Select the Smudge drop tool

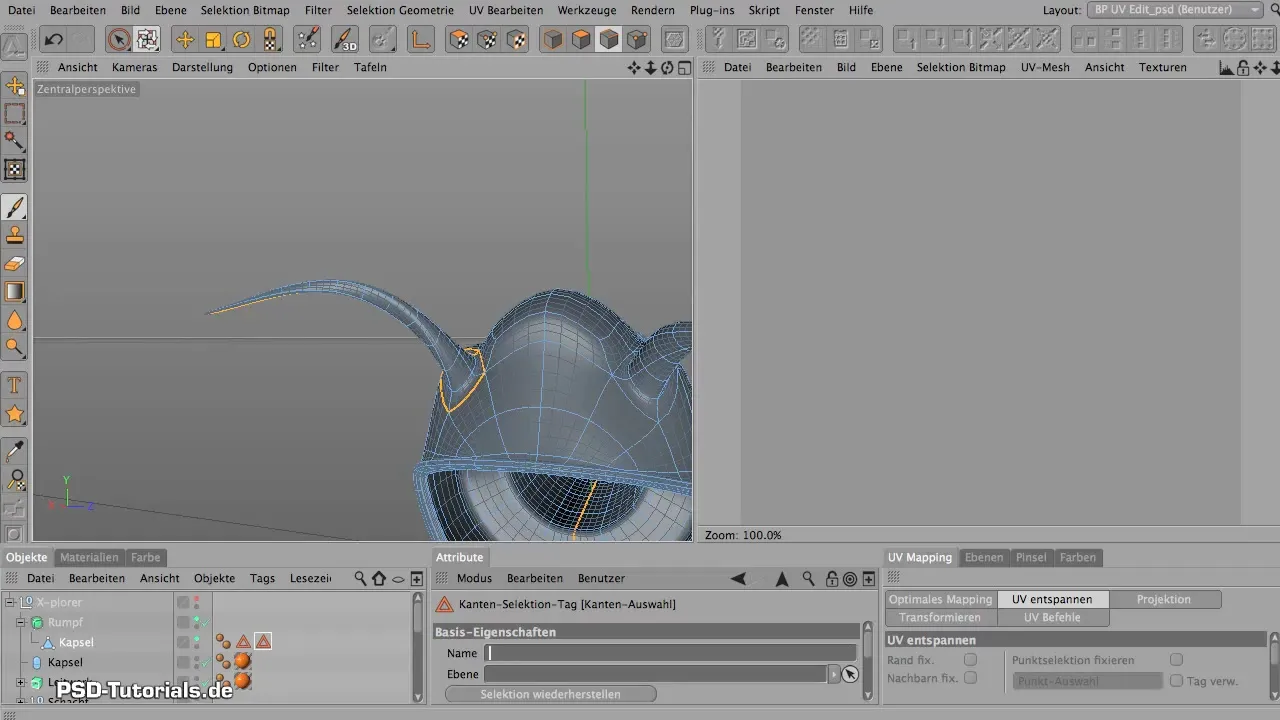click(x=15, y=320)
